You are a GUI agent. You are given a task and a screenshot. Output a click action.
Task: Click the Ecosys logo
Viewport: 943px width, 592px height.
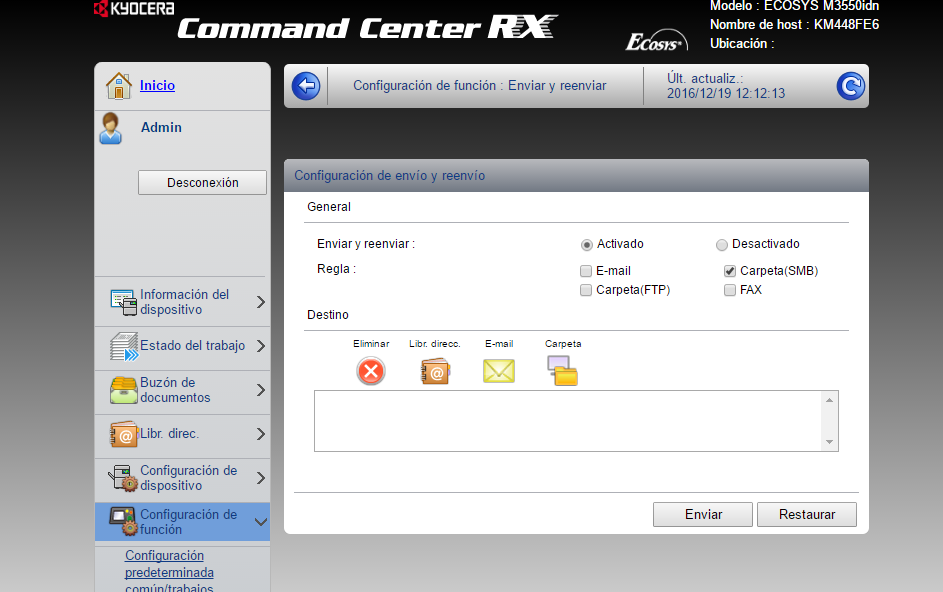coord(656,40)
